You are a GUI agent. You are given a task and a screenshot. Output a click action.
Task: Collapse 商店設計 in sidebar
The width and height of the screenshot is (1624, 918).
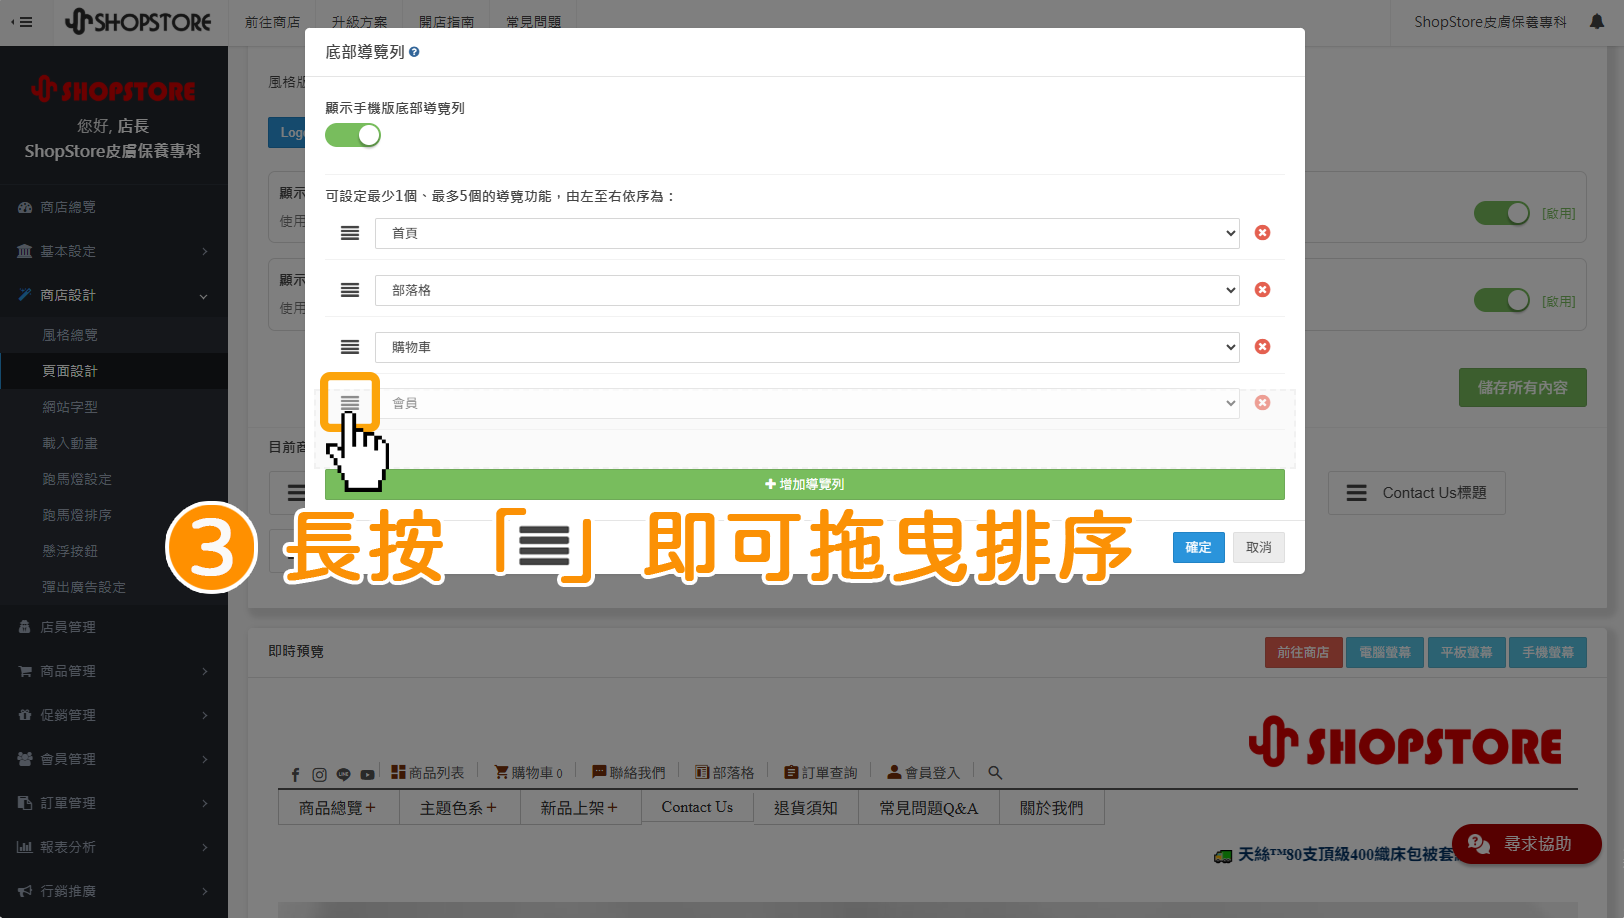pos(114,295)
